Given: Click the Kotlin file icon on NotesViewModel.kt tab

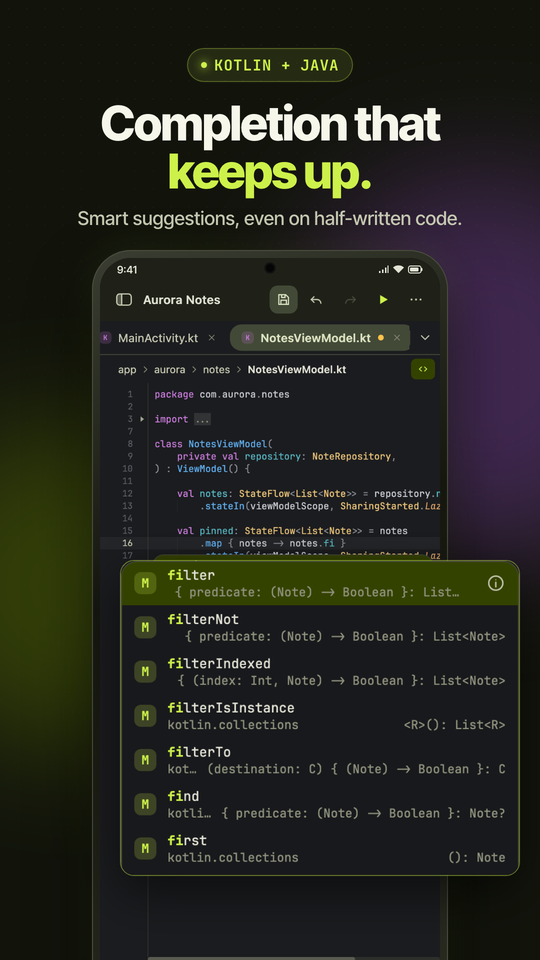Looking at the screenshot, I should click(247, 338).
